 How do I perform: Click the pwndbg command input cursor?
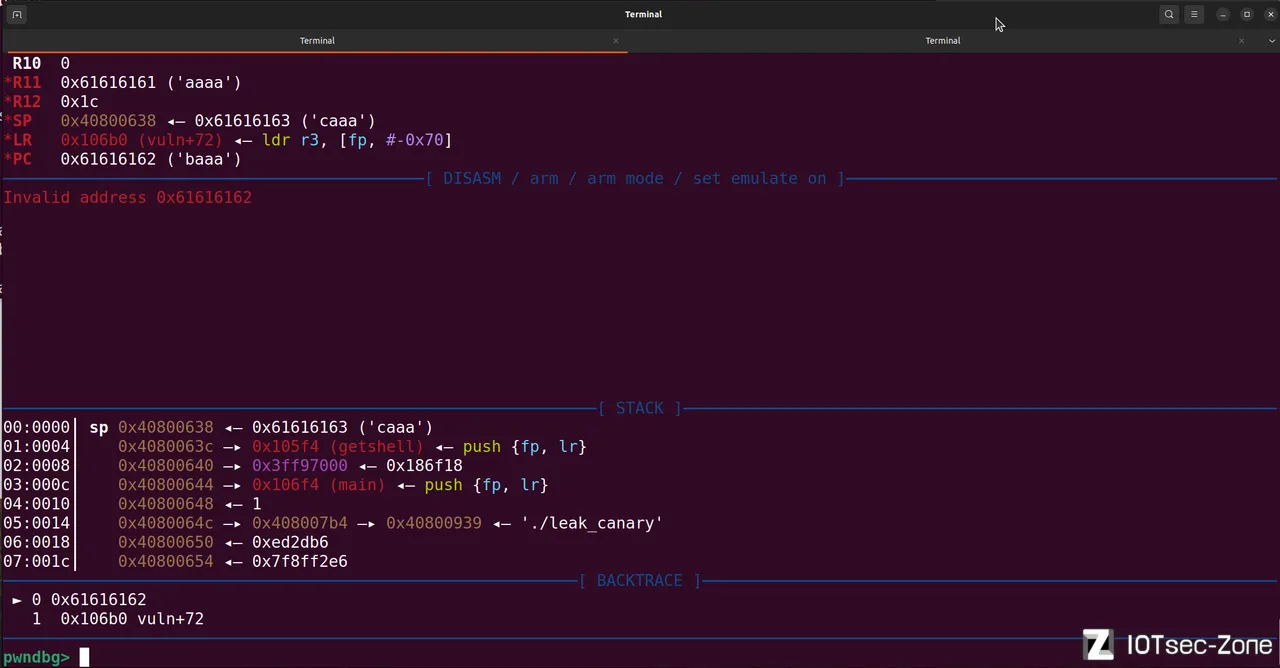85,657
